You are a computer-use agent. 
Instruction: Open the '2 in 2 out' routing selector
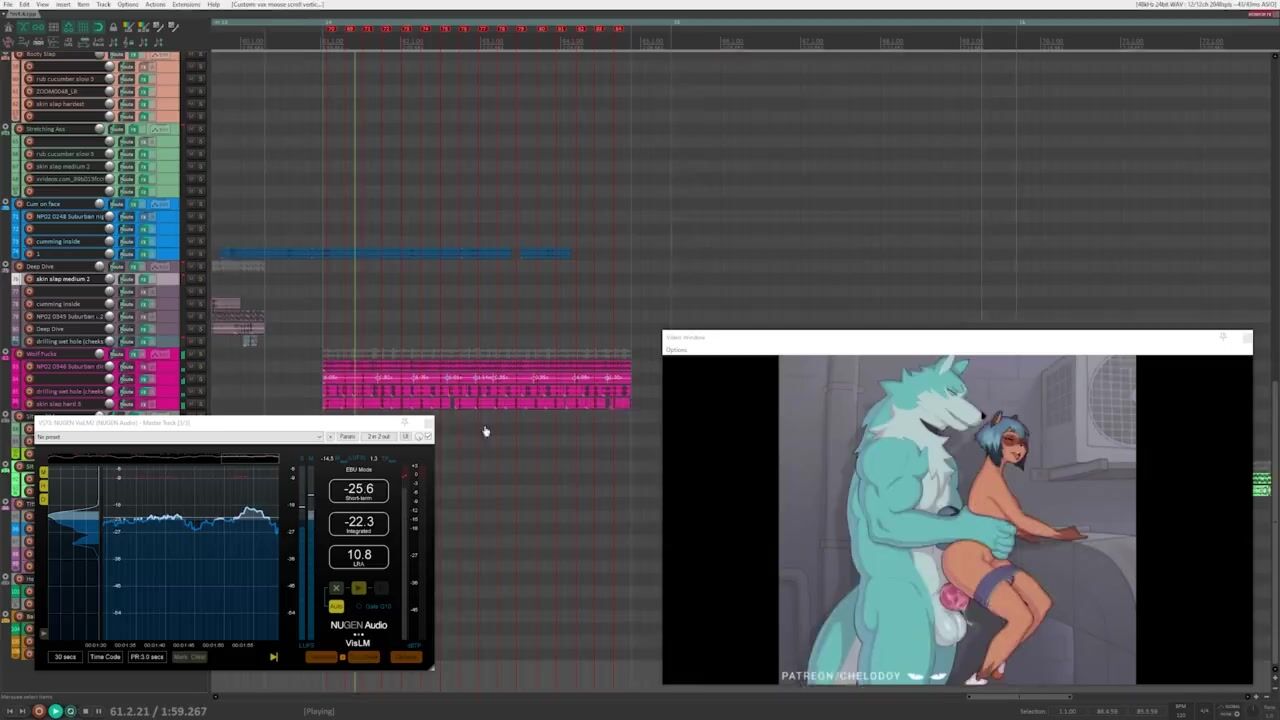[379, 437]
